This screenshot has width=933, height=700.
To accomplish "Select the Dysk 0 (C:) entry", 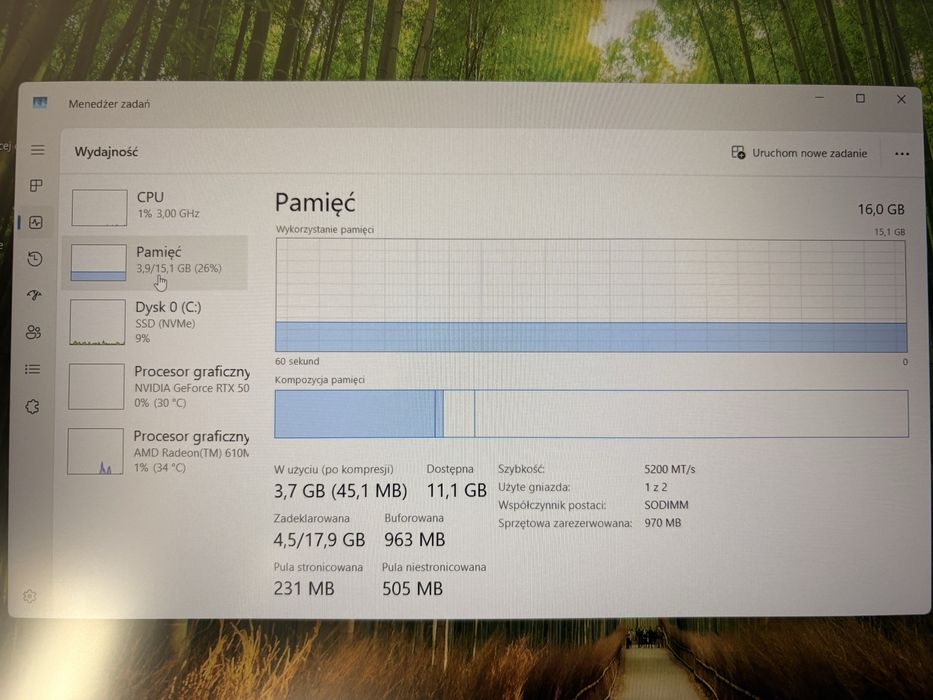I will pyautogui.click(x=155, y=322).
